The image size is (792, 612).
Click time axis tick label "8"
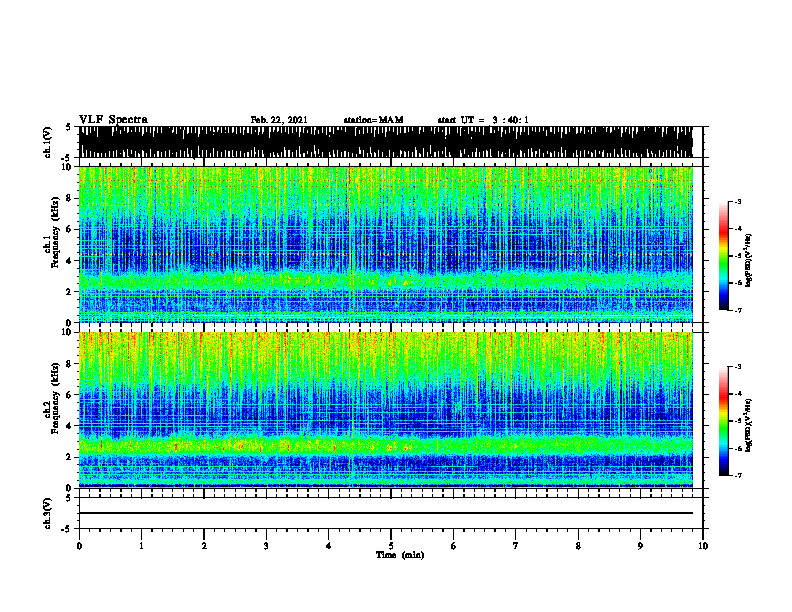(578, 546)
